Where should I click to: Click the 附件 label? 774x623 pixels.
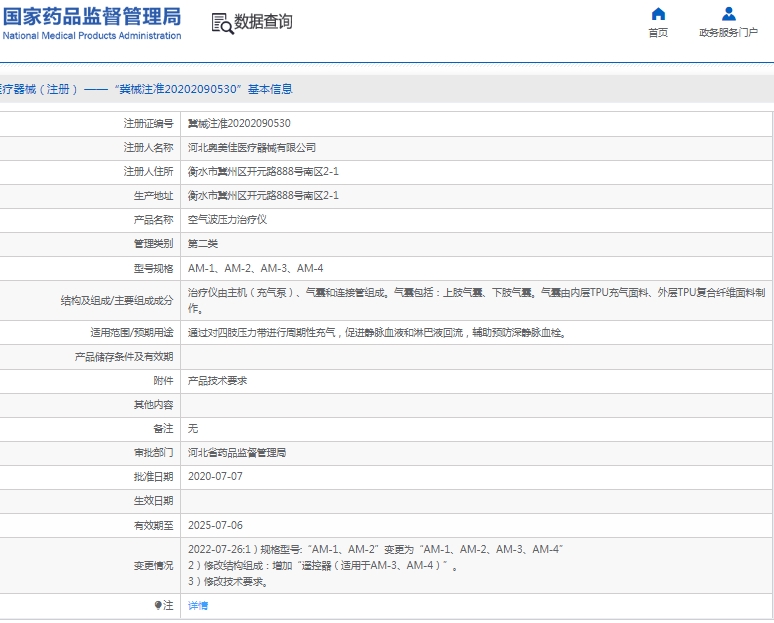click(163, 381)
